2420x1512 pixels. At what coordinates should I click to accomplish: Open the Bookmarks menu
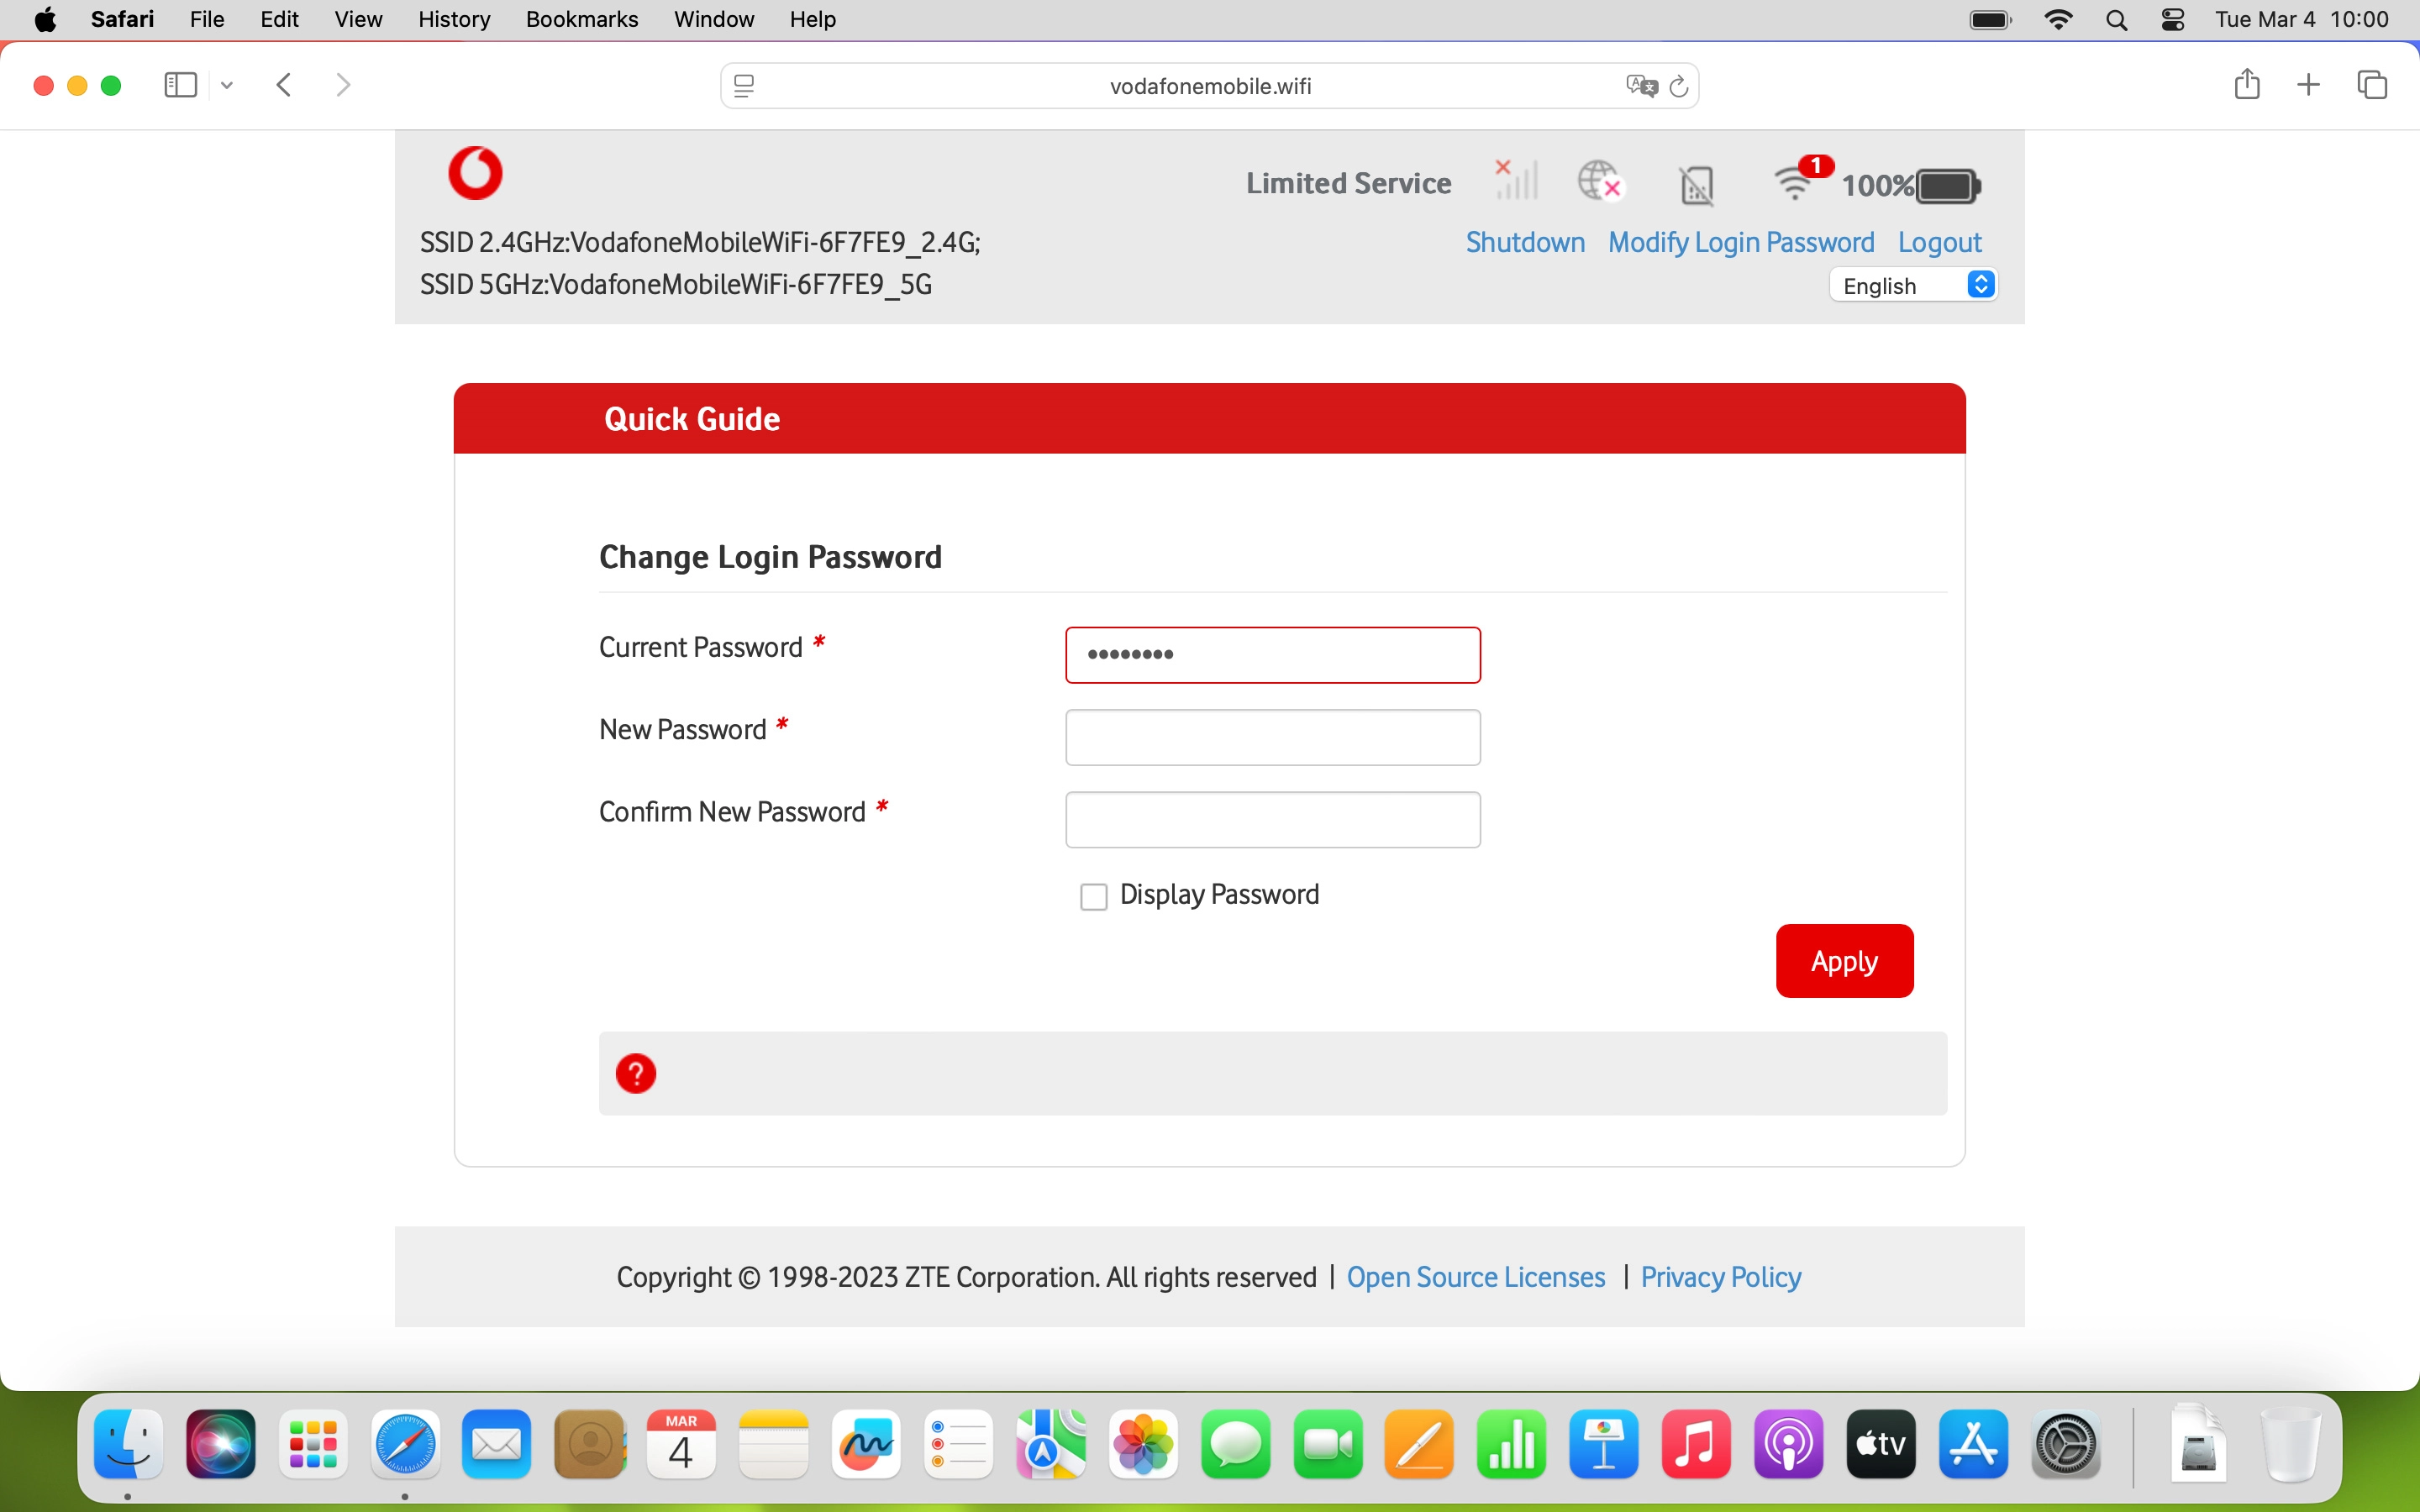(581, 19)
